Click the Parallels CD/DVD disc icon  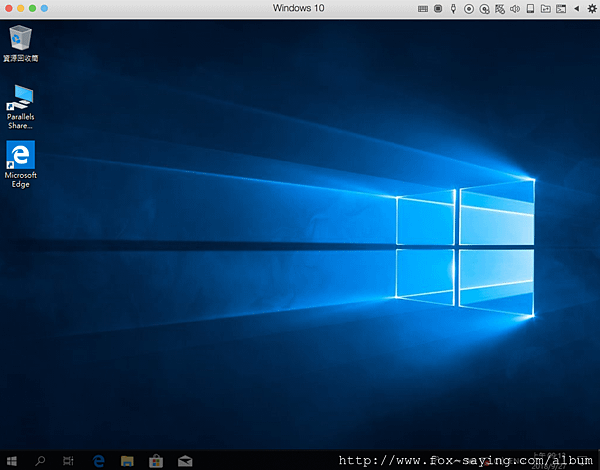pyautogui.click(x=469, y=9)
